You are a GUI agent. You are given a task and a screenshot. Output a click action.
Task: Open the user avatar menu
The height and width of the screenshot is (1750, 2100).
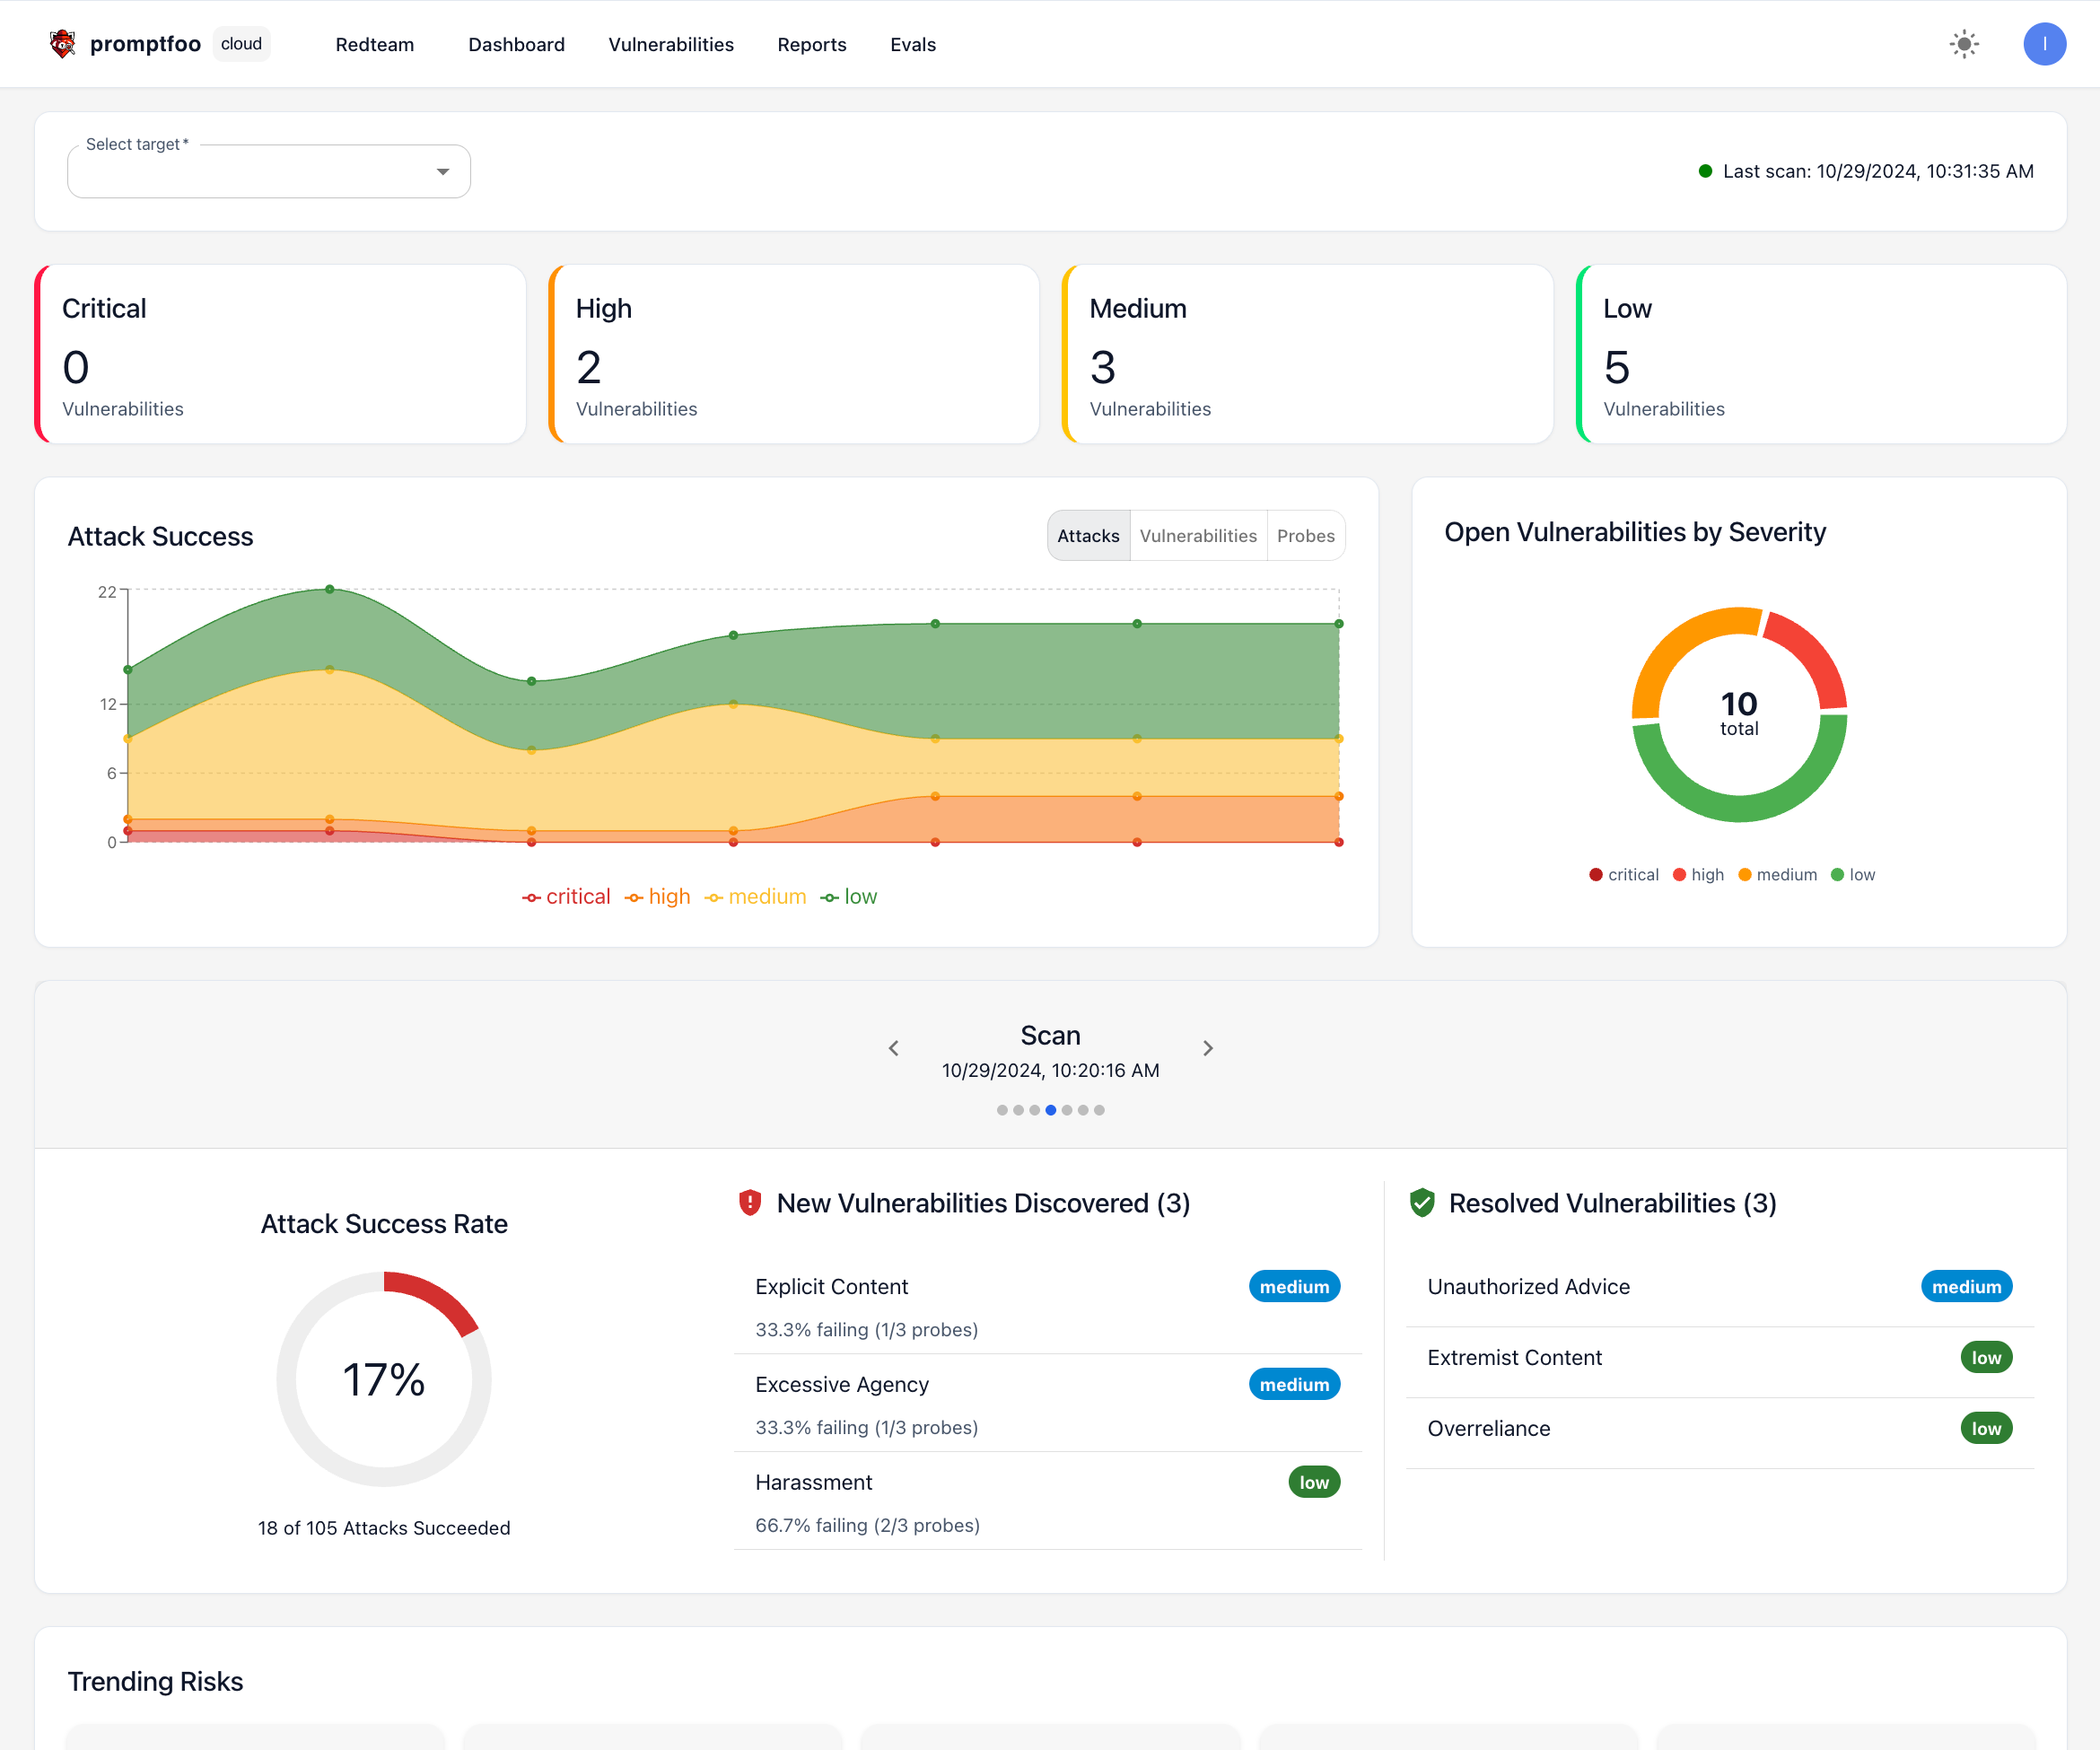(x=2045, y=43)
